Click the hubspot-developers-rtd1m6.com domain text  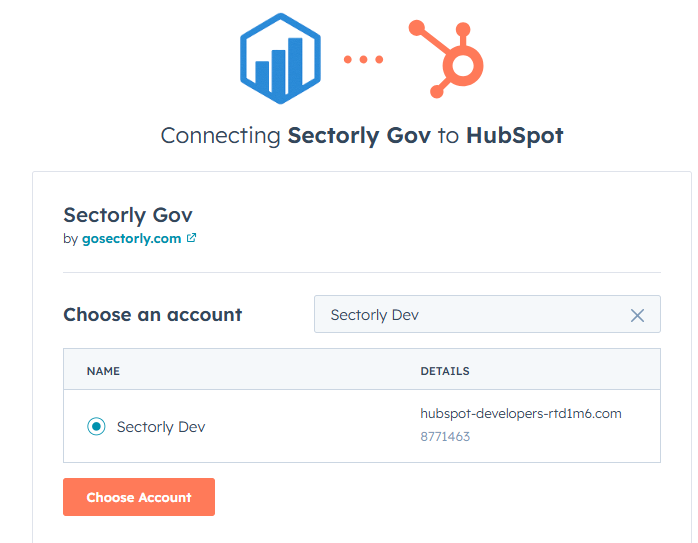tap(521, 414)
